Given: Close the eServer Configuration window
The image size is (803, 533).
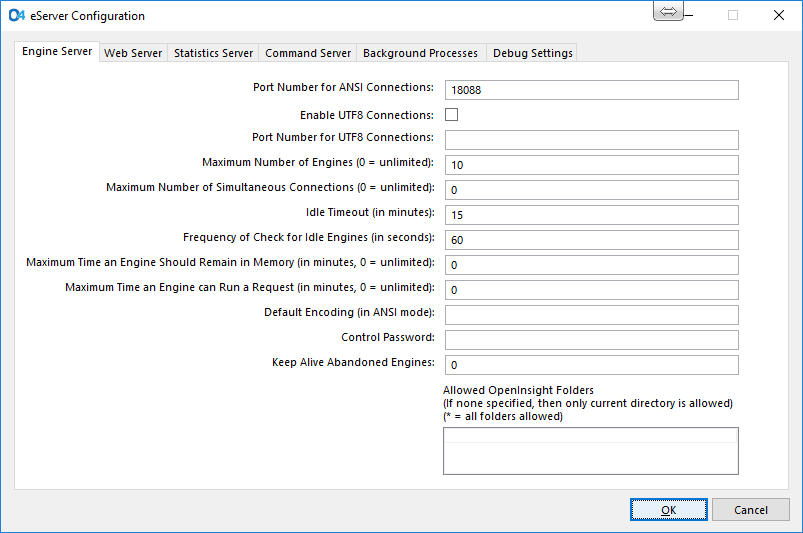Looking at the screenshot, I should coord(778,15).
